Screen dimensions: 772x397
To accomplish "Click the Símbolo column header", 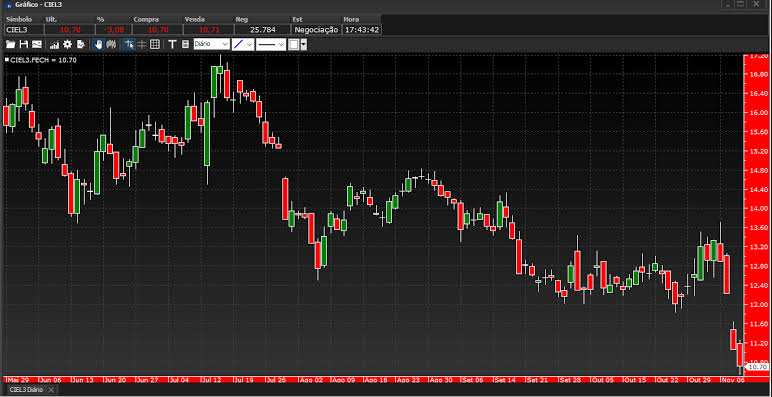I will 19,19.
